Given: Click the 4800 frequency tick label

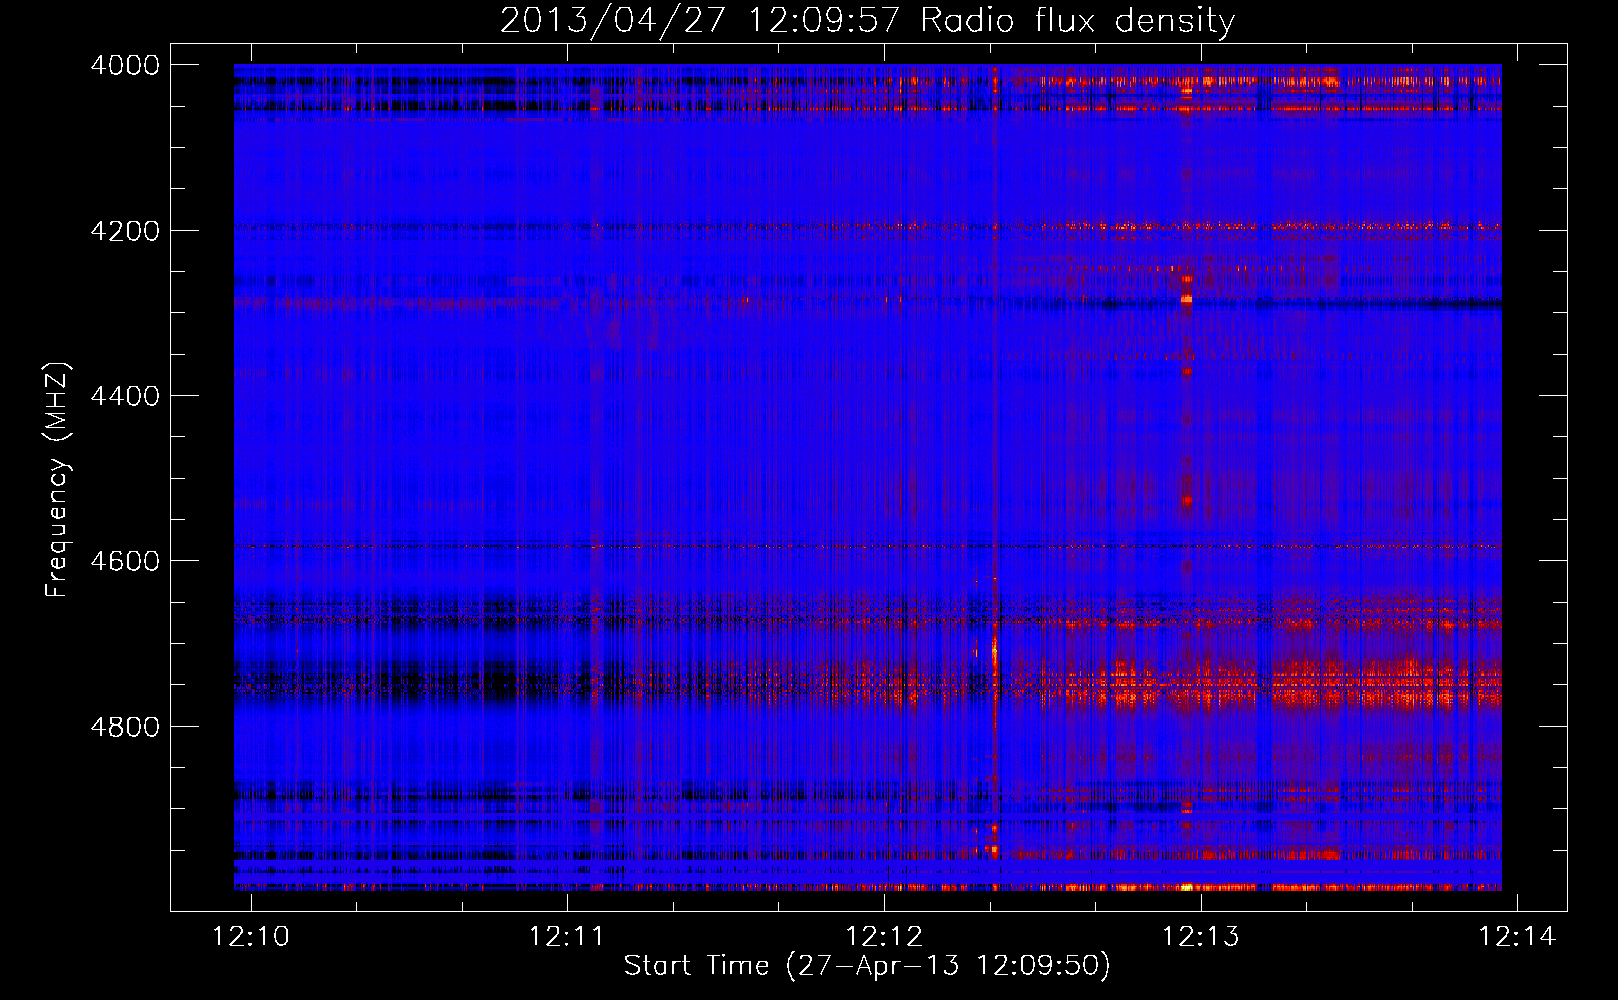Looking at the screenshot, I should tap(125, 726).
